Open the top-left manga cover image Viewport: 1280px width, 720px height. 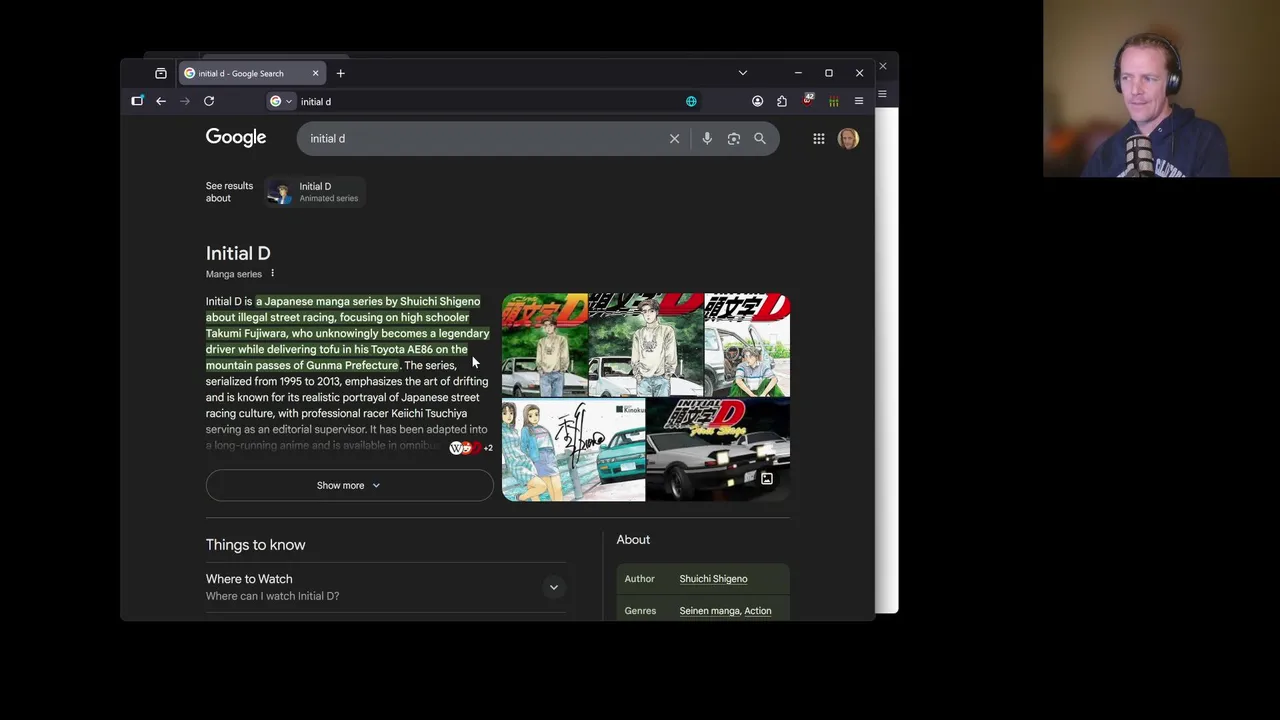point(545,344)
